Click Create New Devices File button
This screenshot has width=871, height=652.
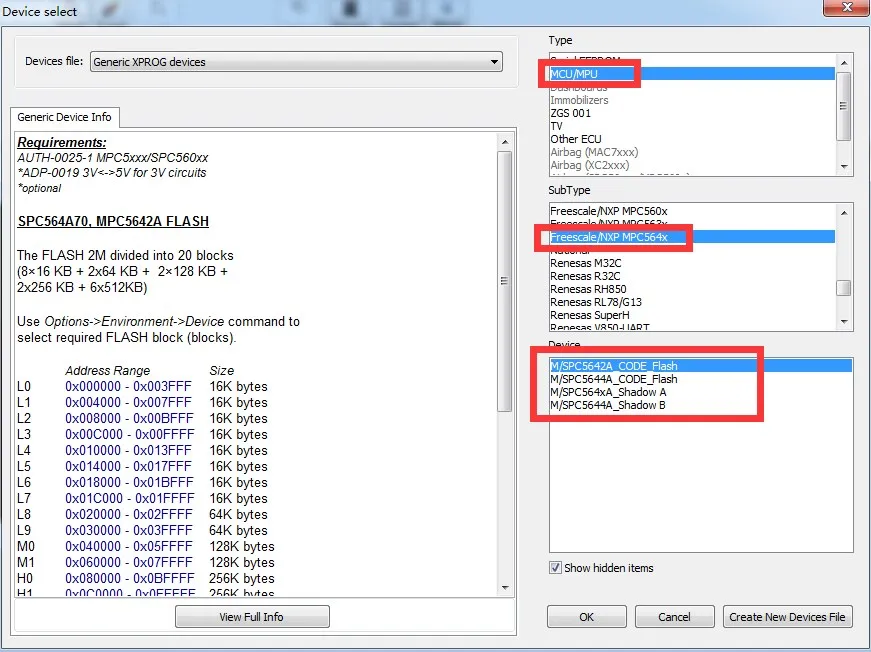click(x=787, y=617)
